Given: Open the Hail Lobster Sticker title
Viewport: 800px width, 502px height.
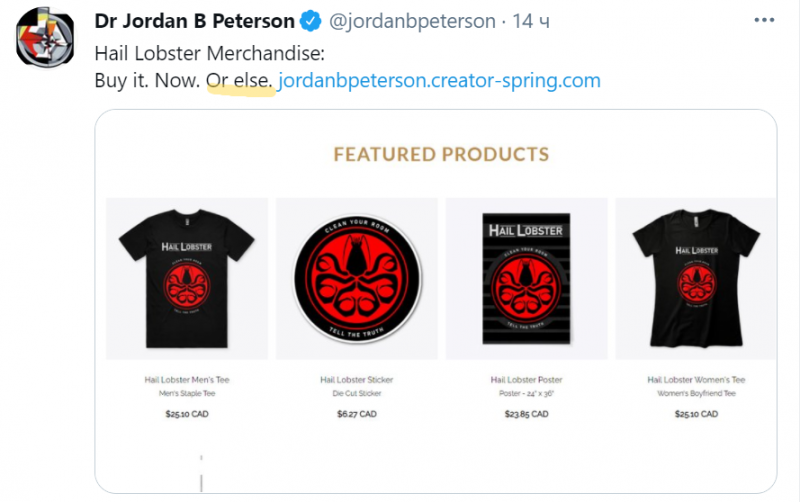Looking at the screenshot, I should [356, 380].
